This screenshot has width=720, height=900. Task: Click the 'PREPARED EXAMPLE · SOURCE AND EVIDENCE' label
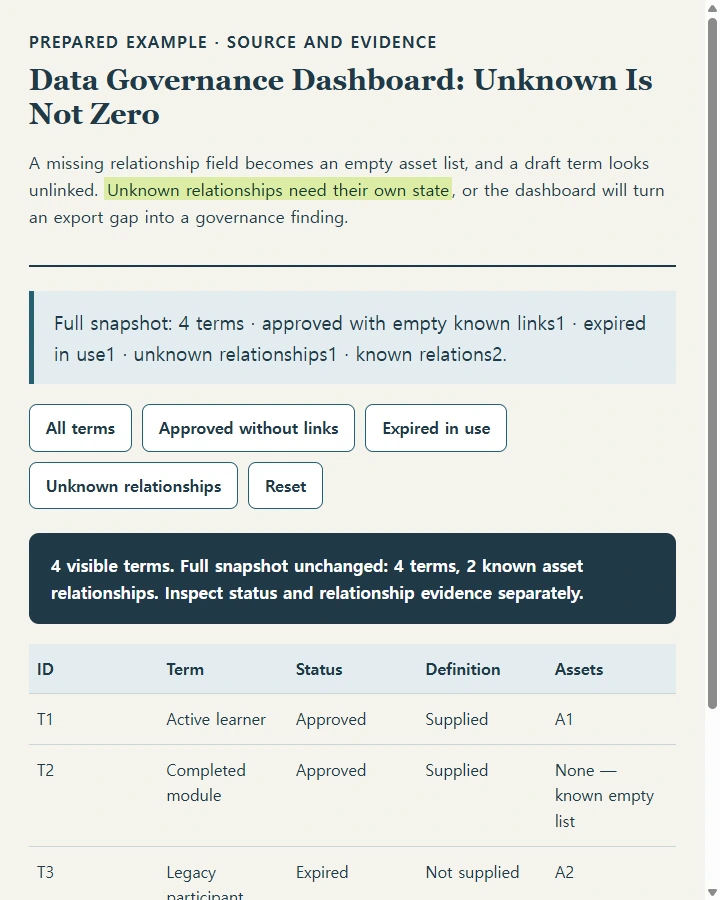233,42
